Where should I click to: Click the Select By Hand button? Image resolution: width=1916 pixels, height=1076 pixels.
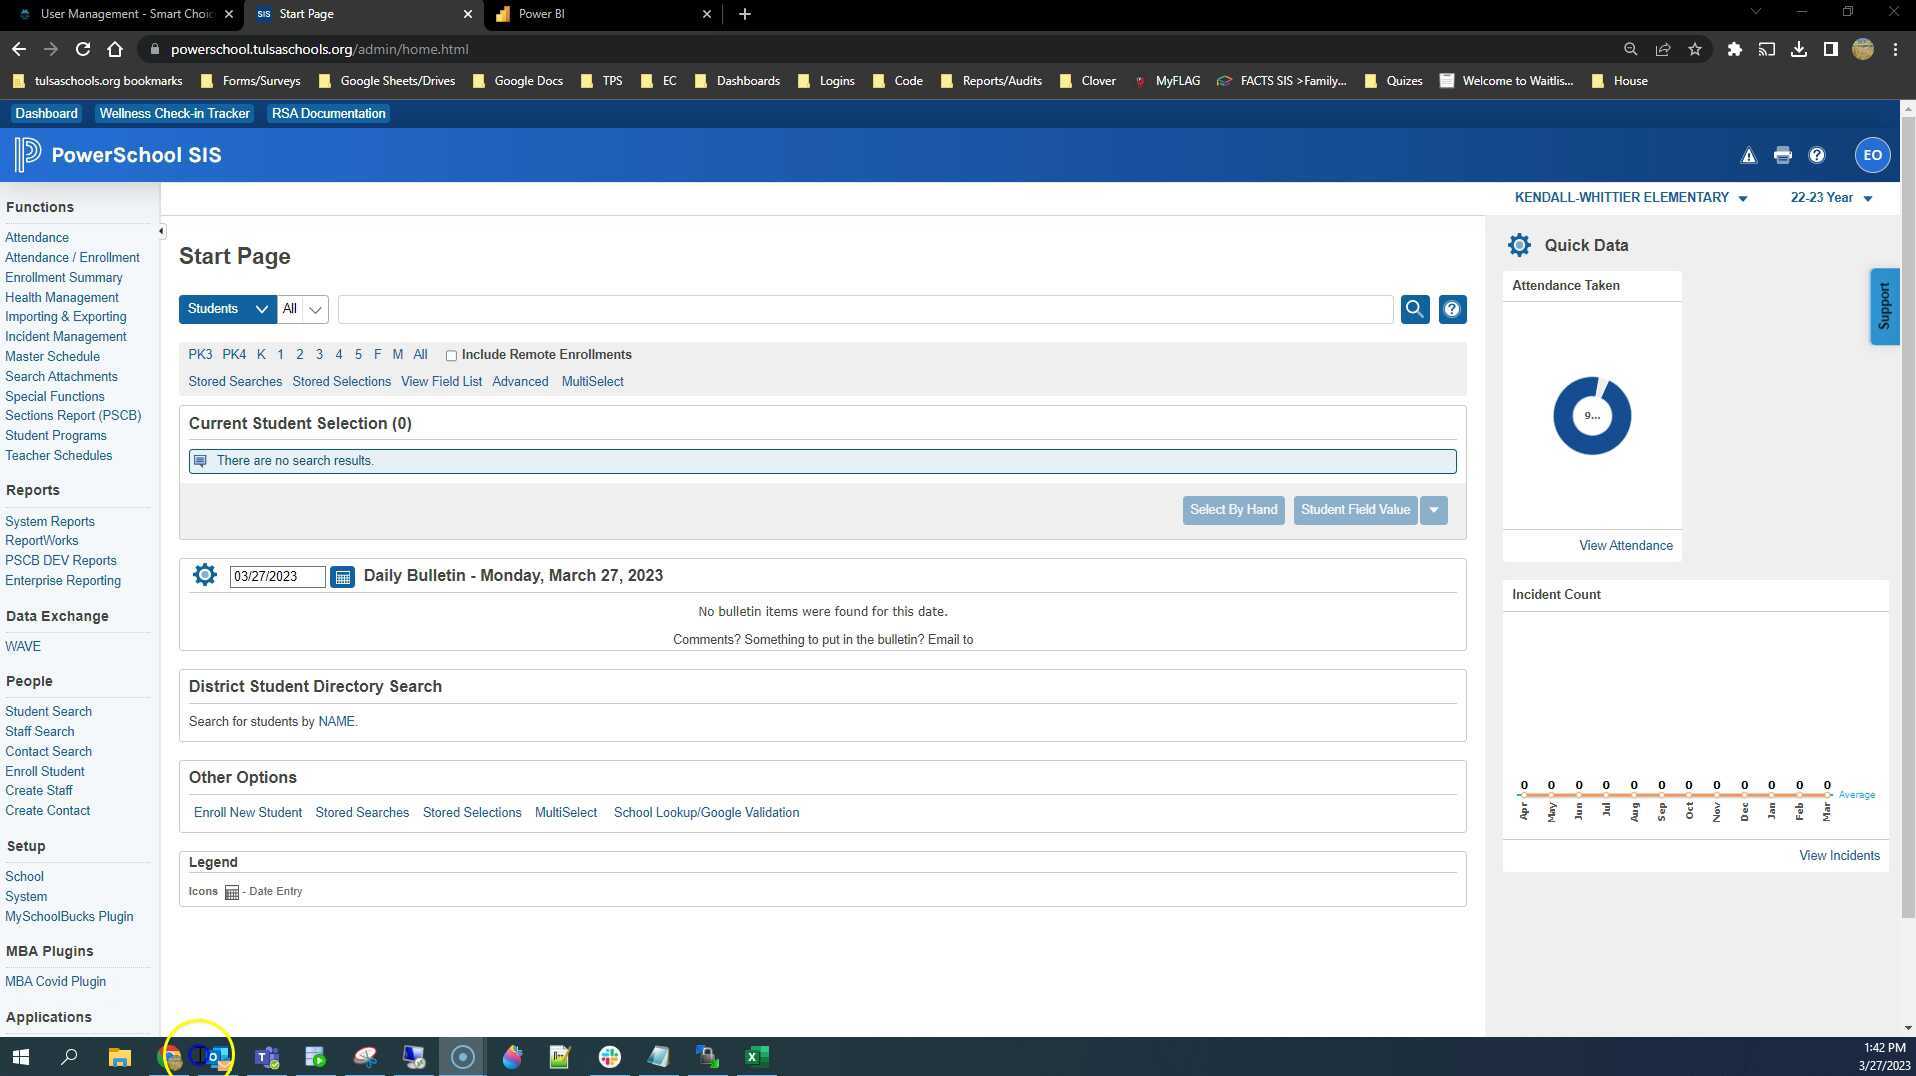click(1233, 510)
